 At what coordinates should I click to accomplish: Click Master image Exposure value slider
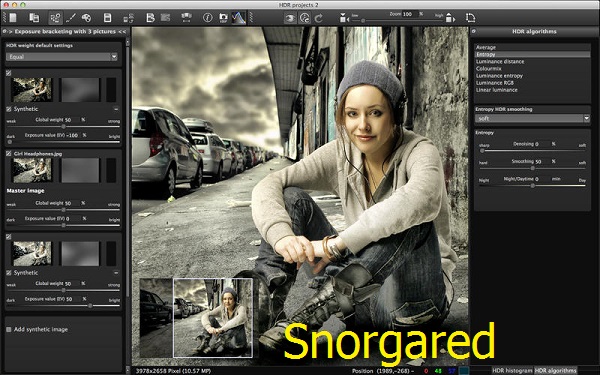click(x=63, y=225)
